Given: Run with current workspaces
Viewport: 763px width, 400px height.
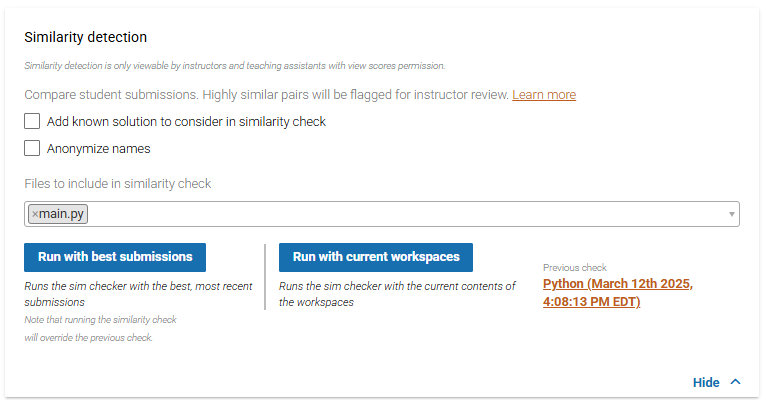Looking at the screenshot, I should pos(376,257).
